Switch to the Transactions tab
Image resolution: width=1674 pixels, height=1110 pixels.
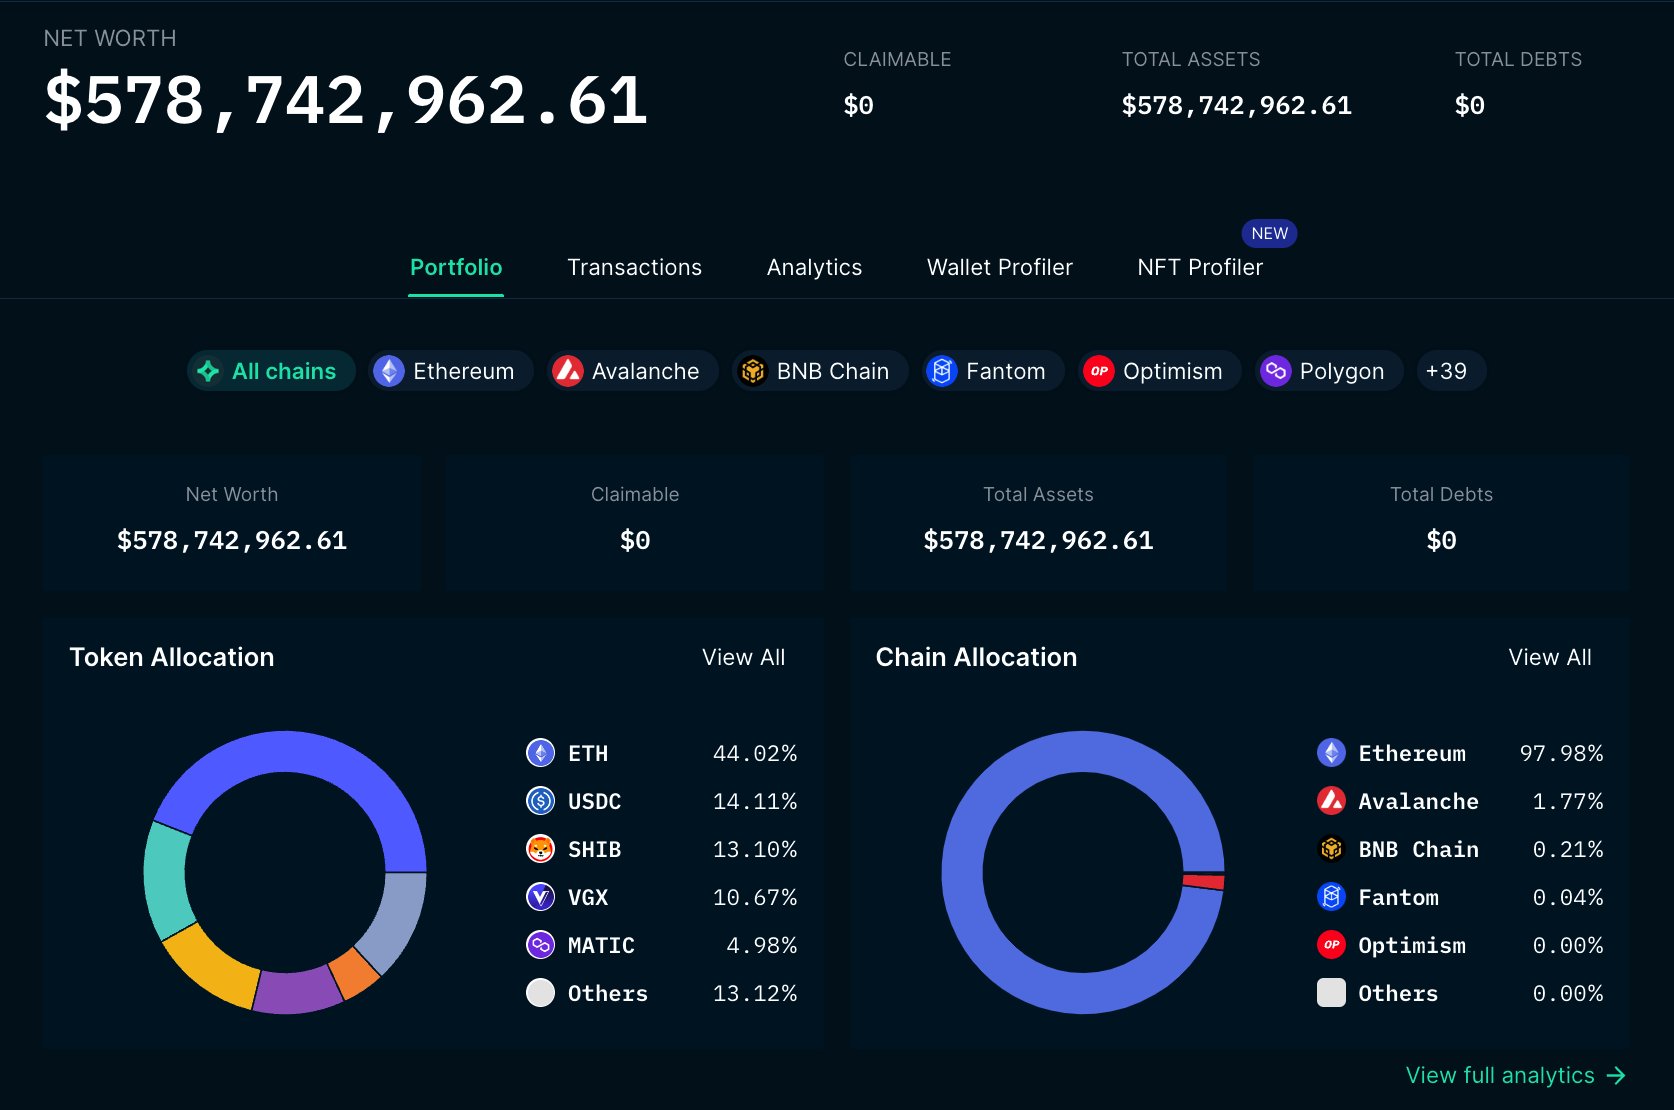634,267
